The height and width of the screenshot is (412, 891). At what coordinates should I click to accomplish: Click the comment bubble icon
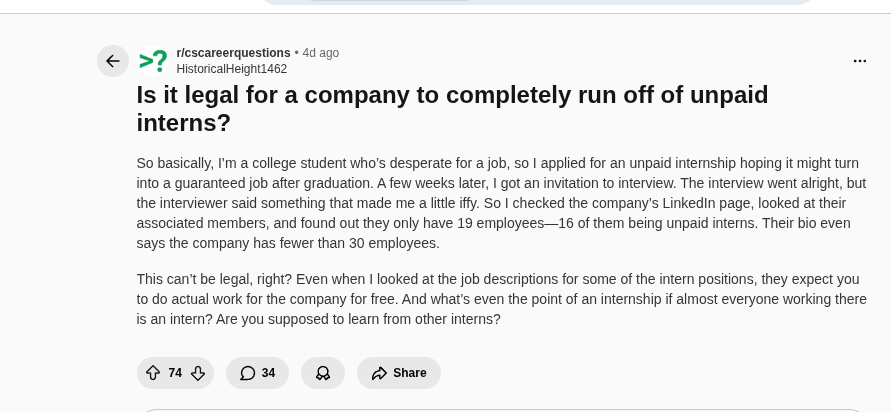click(247, 373)
